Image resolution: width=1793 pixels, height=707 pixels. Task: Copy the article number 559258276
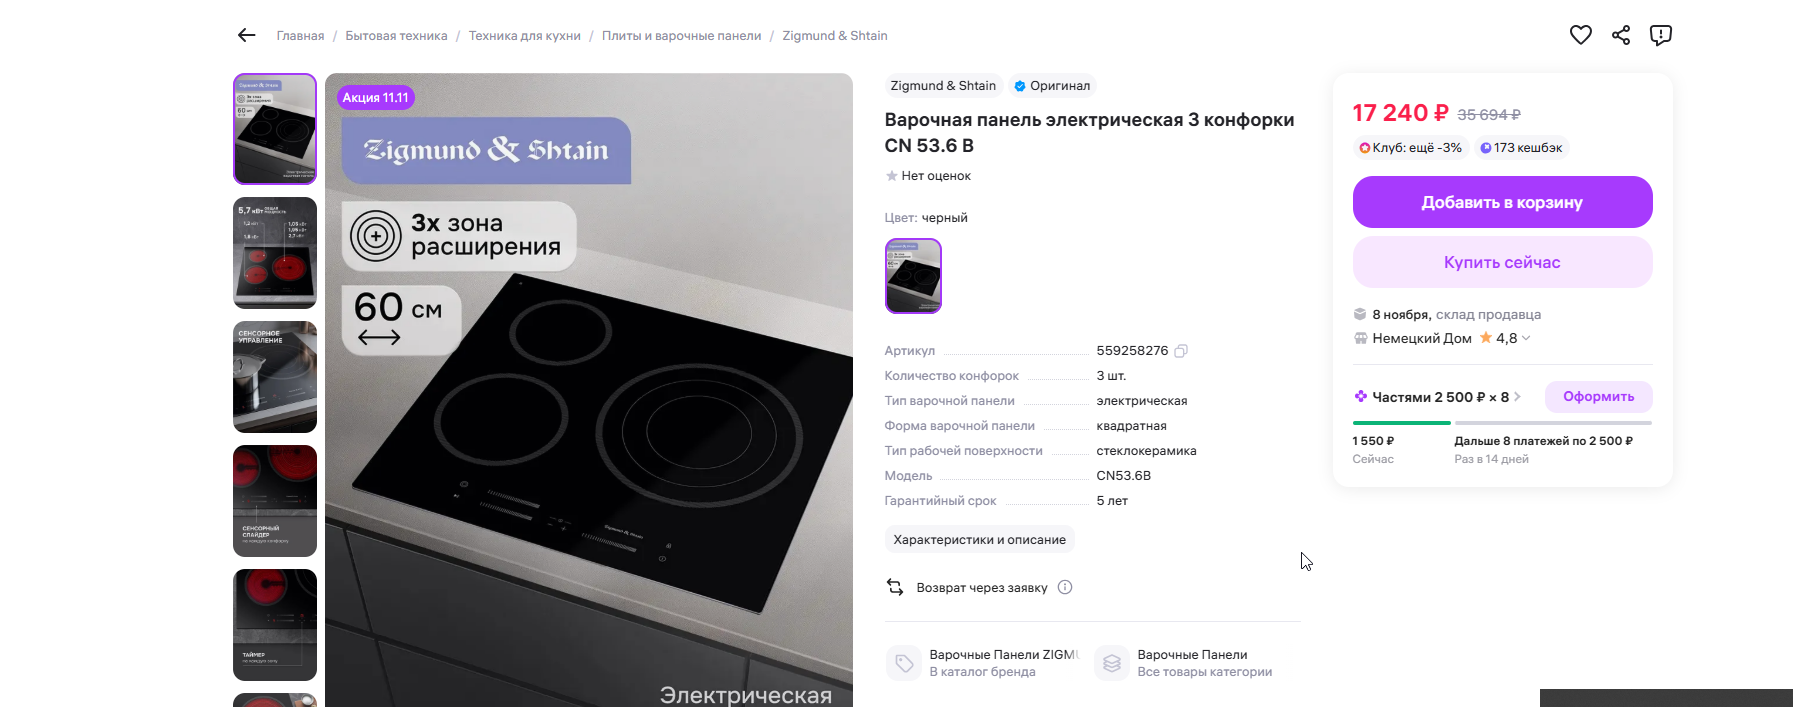1181,351
